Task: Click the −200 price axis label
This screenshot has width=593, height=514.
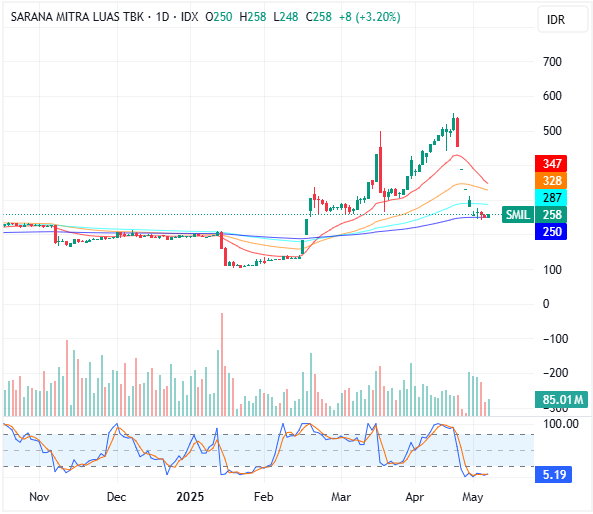Action: click(556, 373)
